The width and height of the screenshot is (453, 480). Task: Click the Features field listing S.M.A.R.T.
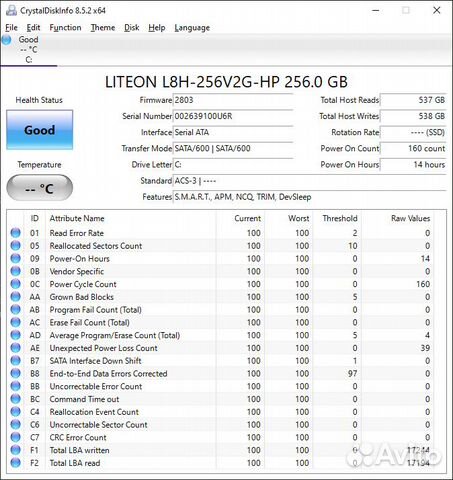pos(310,197)
